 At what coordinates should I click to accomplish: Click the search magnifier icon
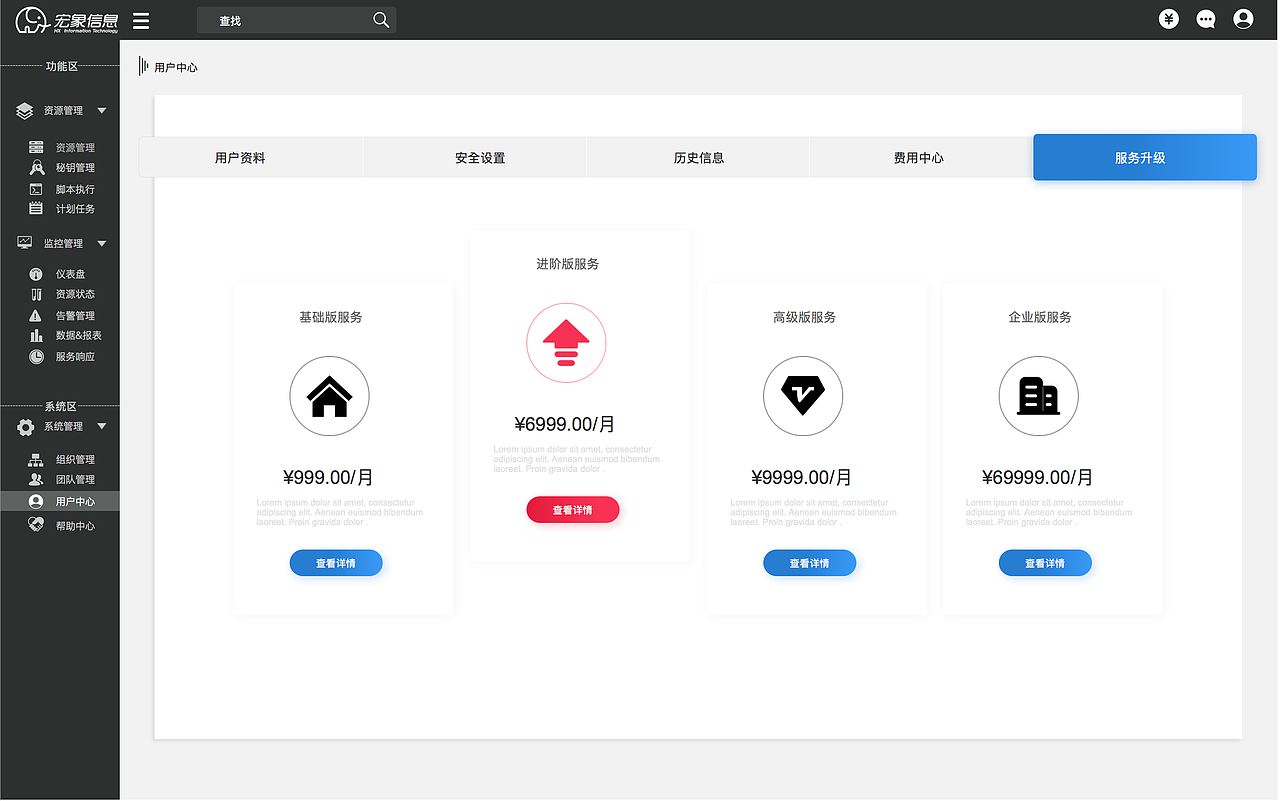pos(380,20)
